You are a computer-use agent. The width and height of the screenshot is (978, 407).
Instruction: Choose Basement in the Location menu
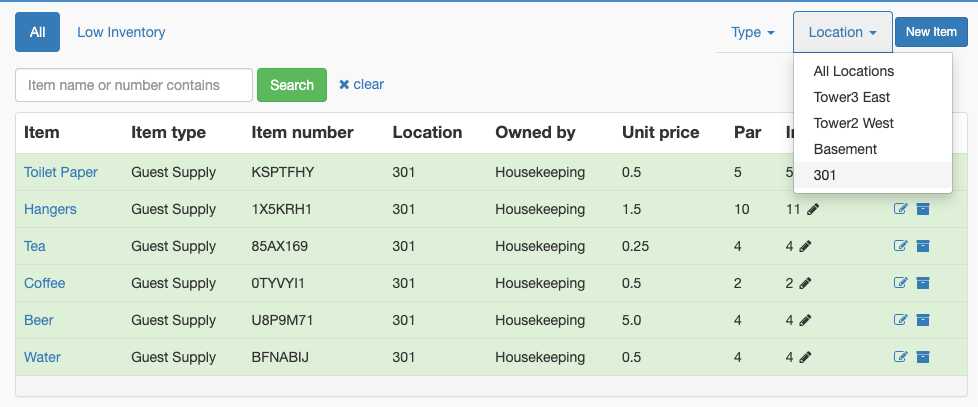(844, 149)
